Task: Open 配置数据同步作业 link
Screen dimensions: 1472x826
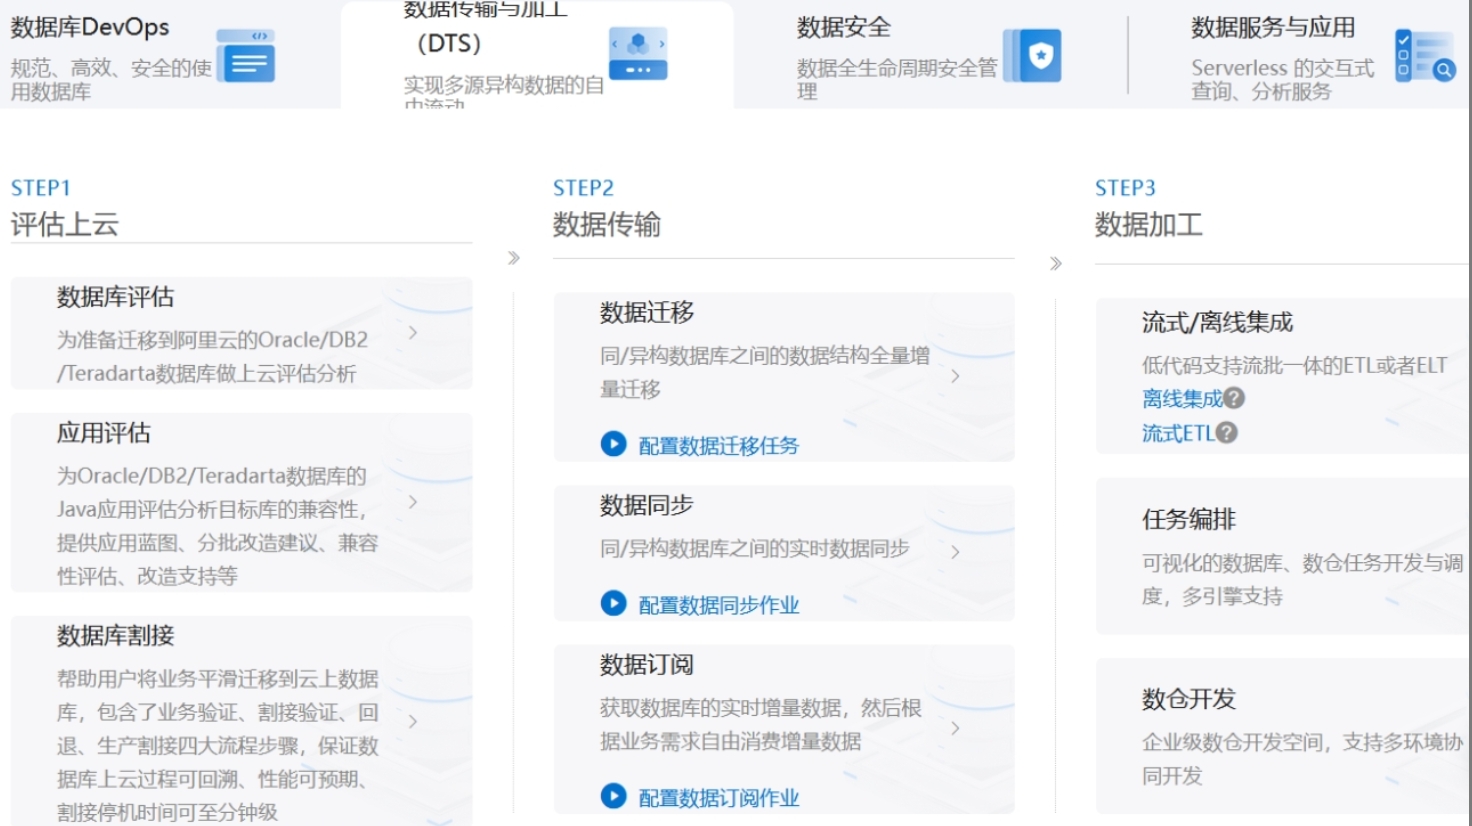Action: [719, 605]
